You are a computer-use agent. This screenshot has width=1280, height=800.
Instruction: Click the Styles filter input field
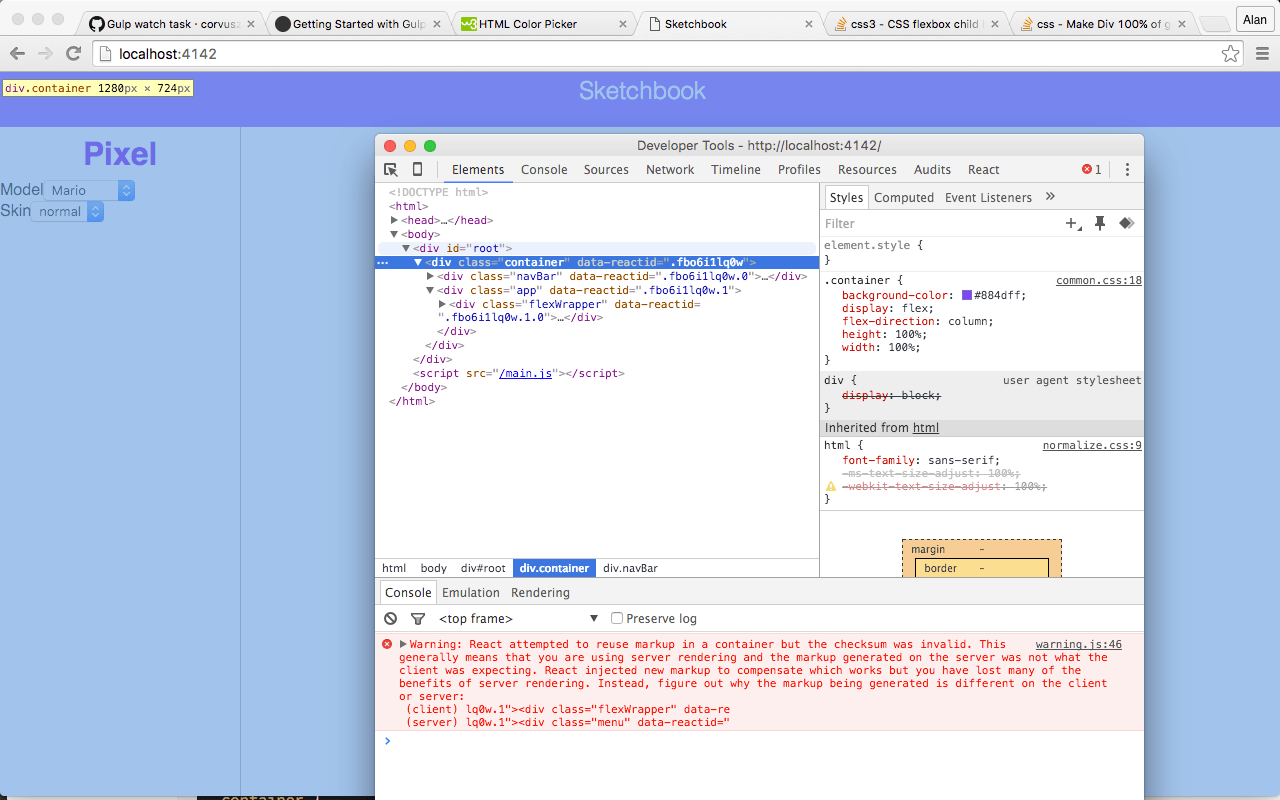click(x=940, y=223)
